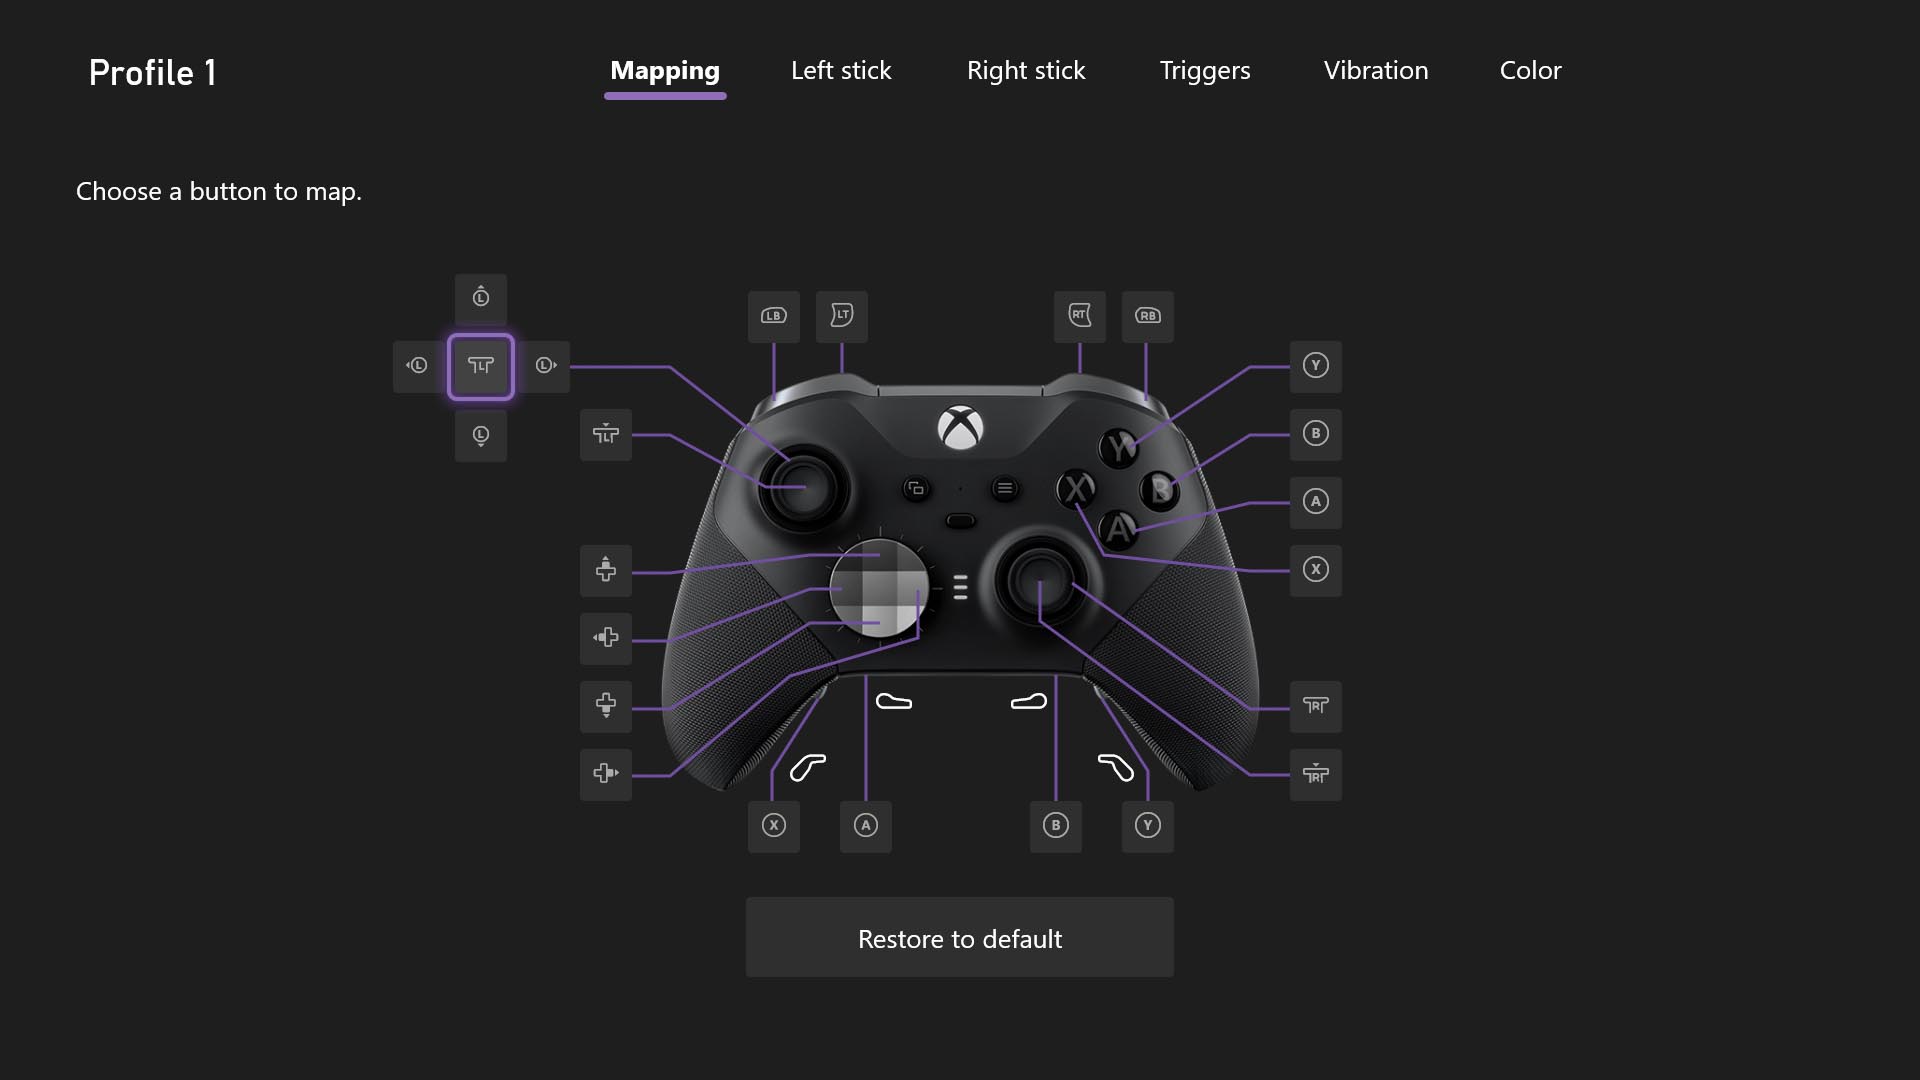Switch to the Left stick tab
The image size is (1920, 1080).
click(x=841, y=70)
